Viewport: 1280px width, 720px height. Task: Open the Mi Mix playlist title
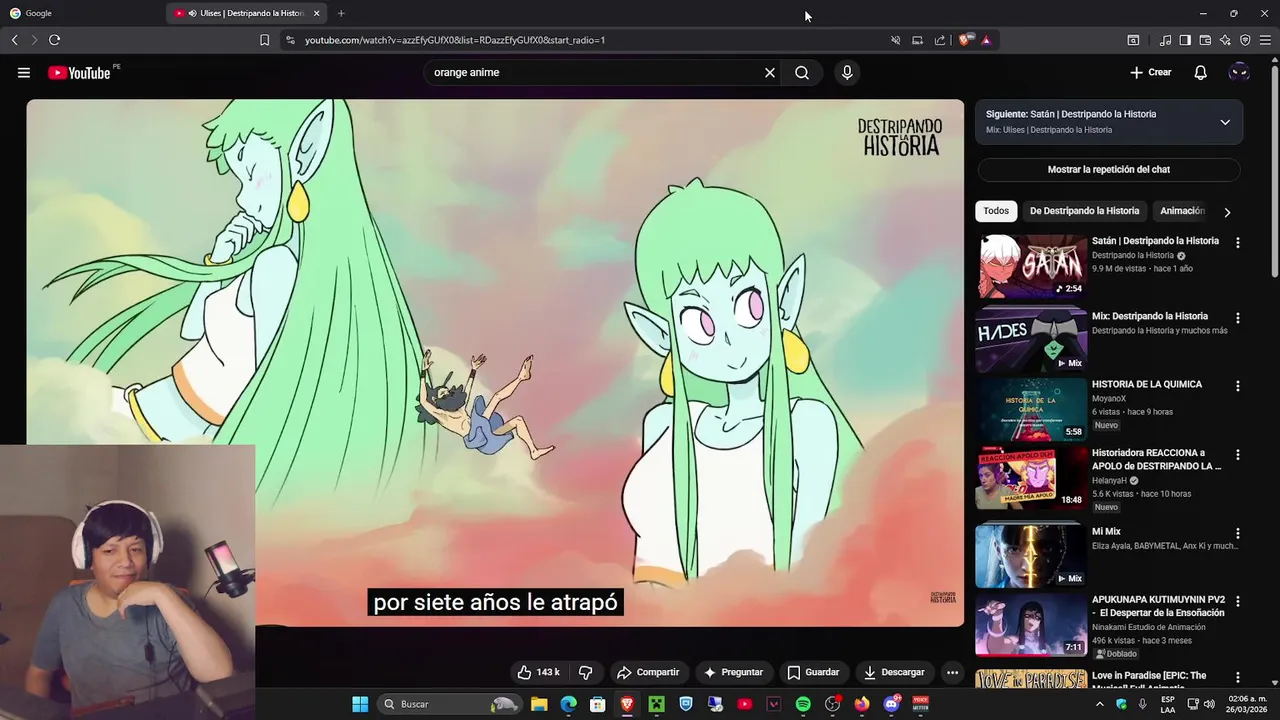[1106, 532]
